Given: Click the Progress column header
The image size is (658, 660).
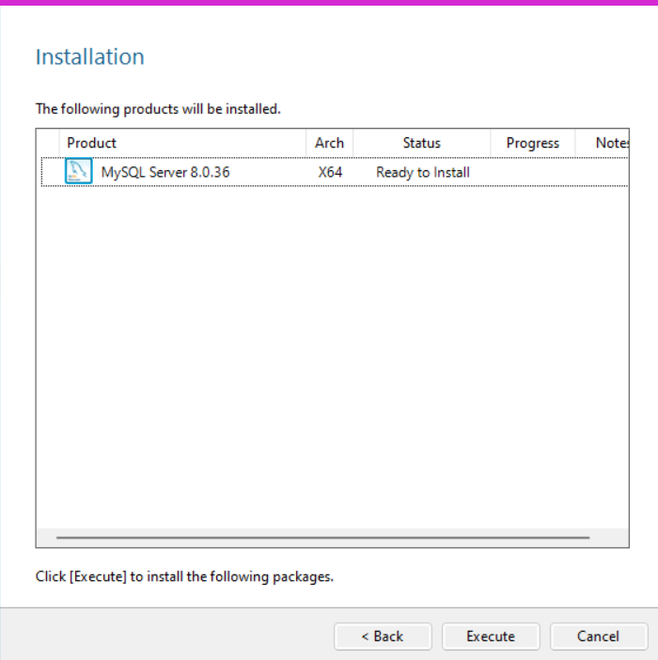Looking at the screenshot, I should pos(533,143).
